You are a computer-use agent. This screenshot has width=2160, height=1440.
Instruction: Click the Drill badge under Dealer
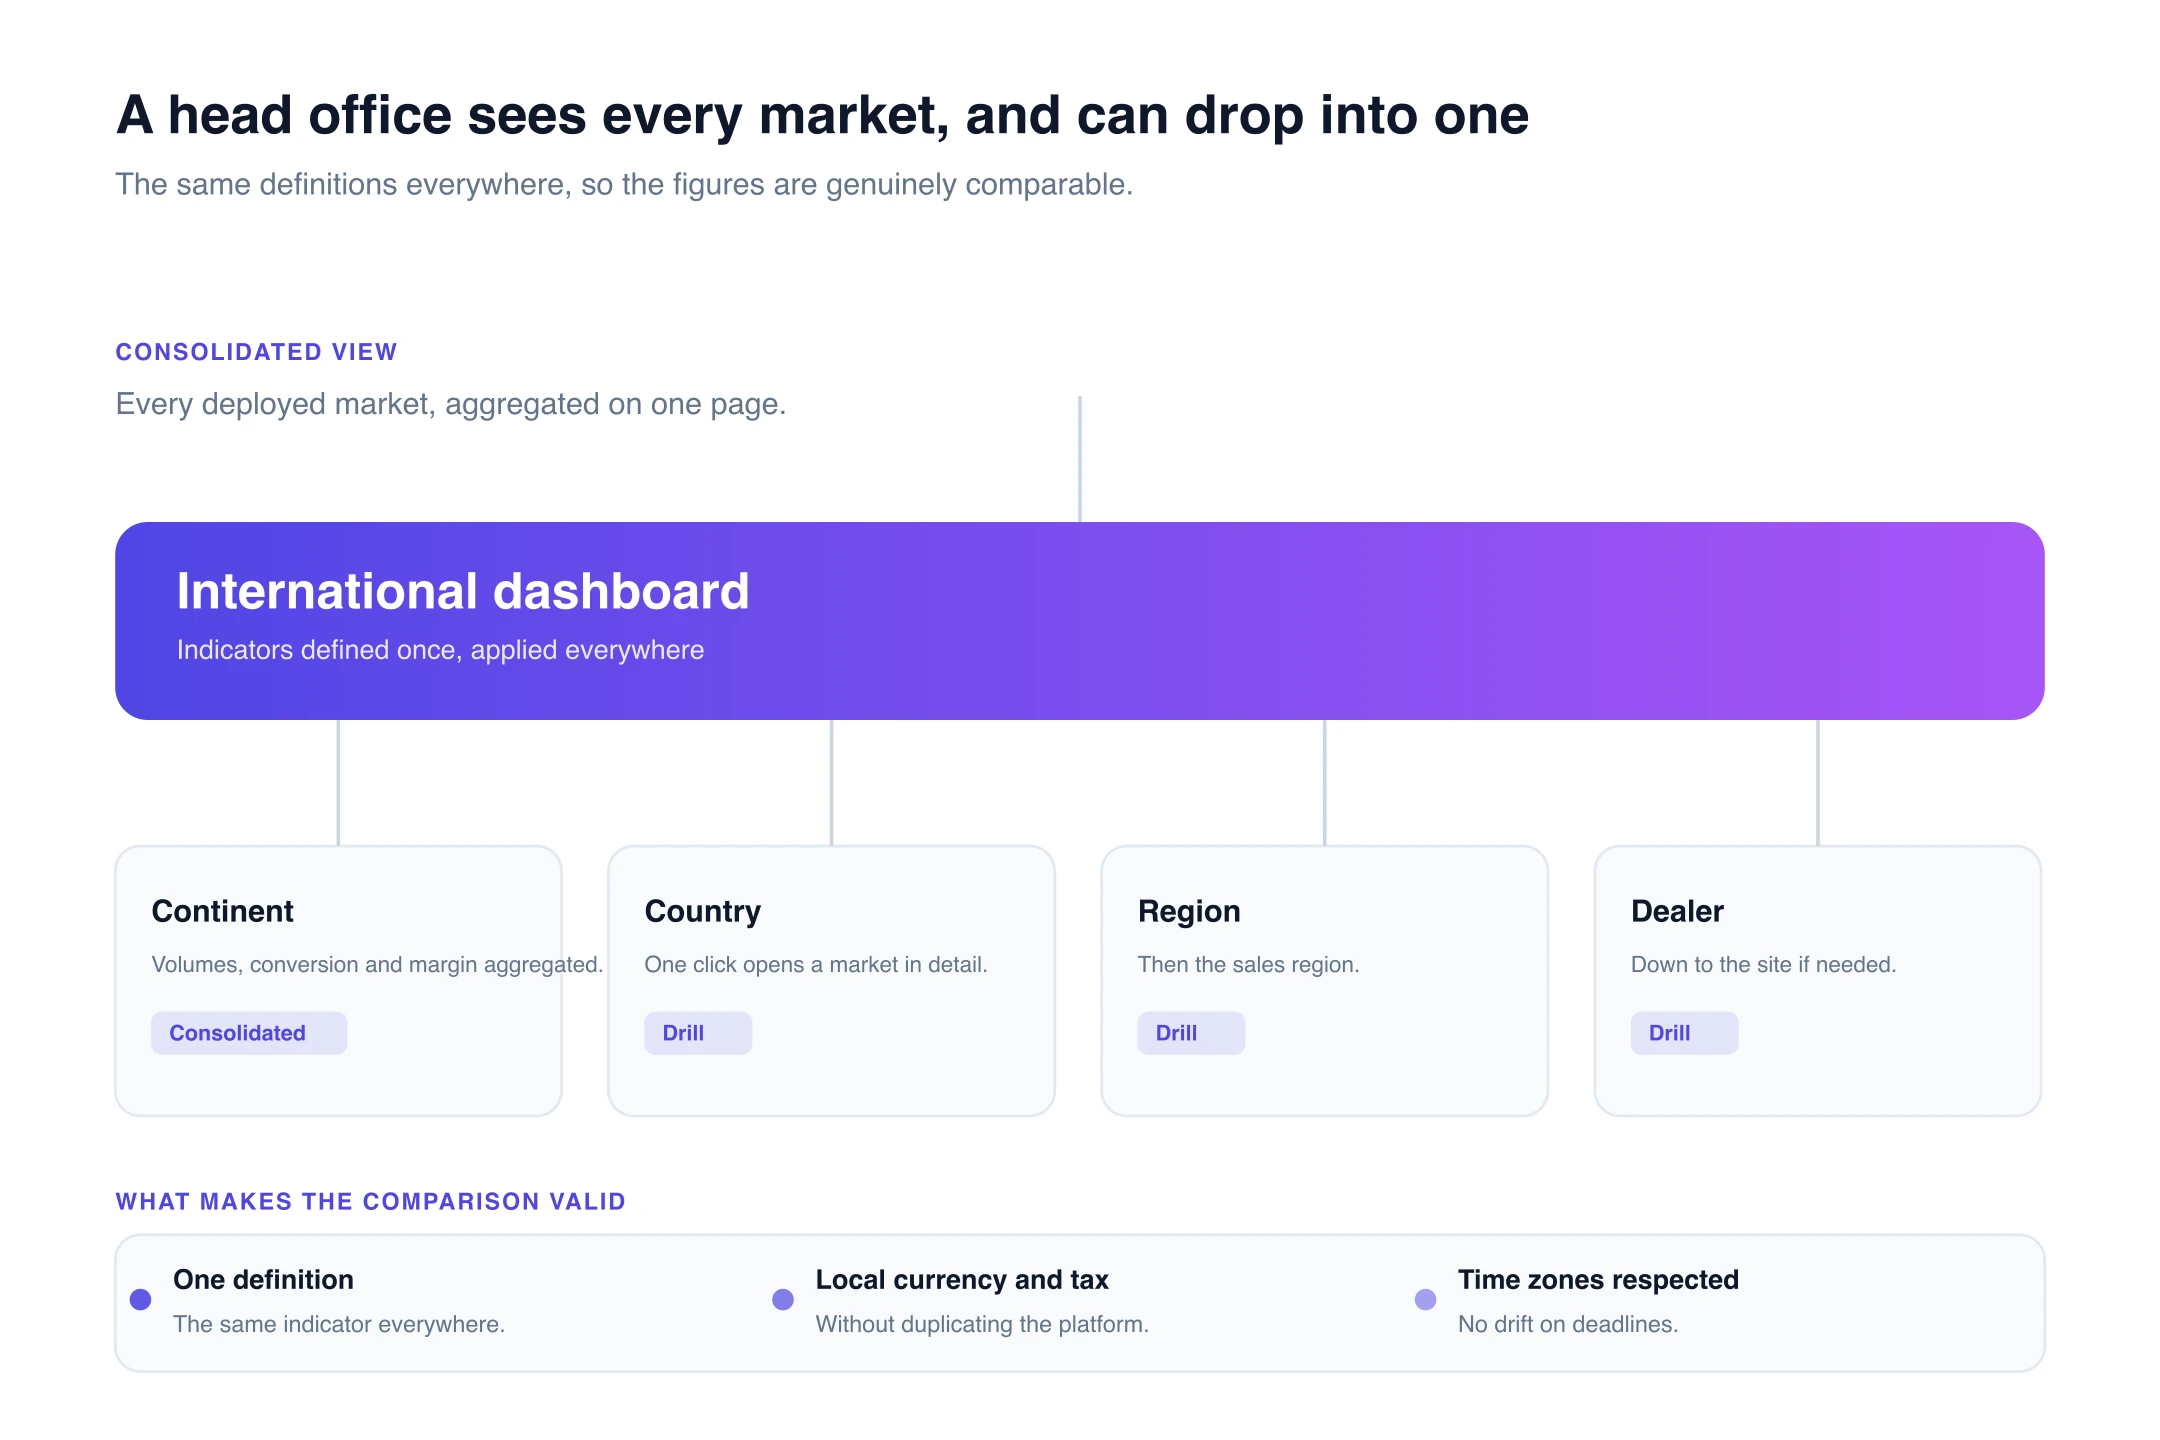click(x=1684, y=1033)
